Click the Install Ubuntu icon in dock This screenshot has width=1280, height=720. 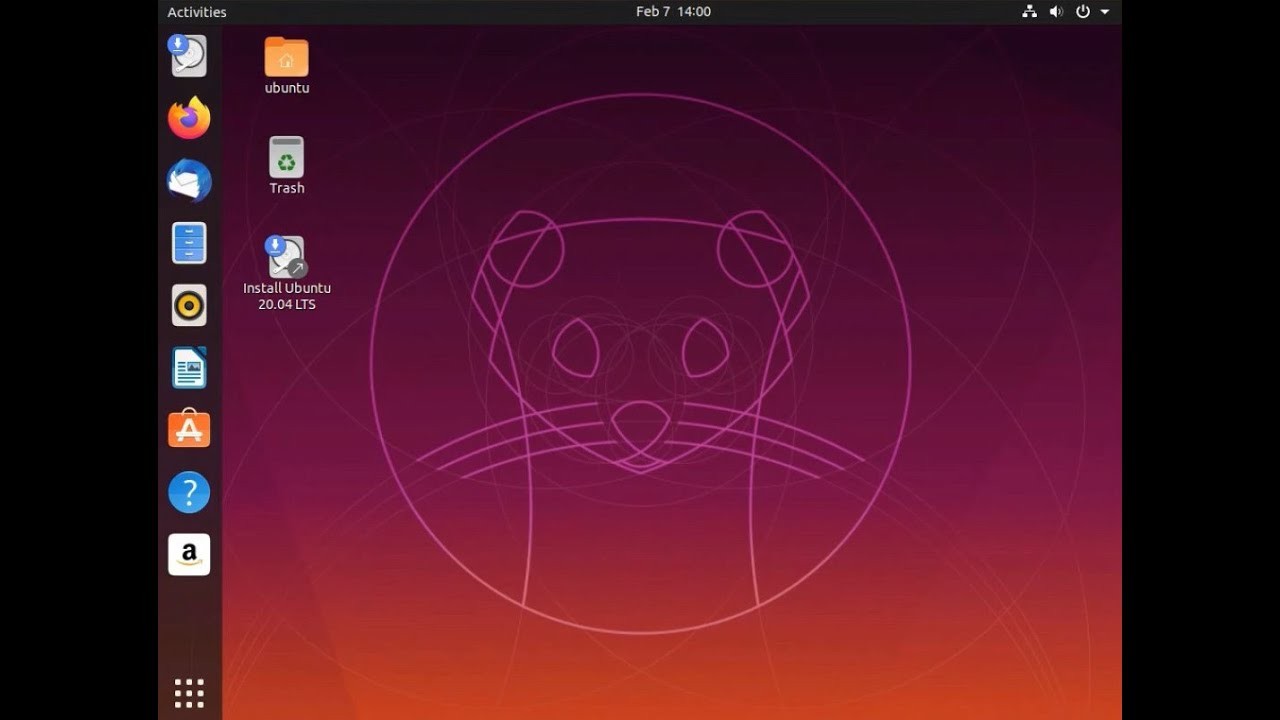pos(189,56)
